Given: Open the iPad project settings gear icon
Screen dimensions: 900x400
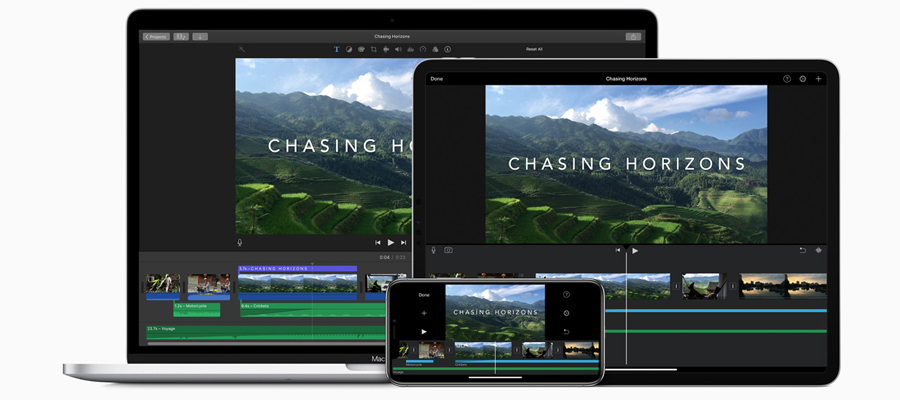Looking at the screenshot, I should pos(802,78).
